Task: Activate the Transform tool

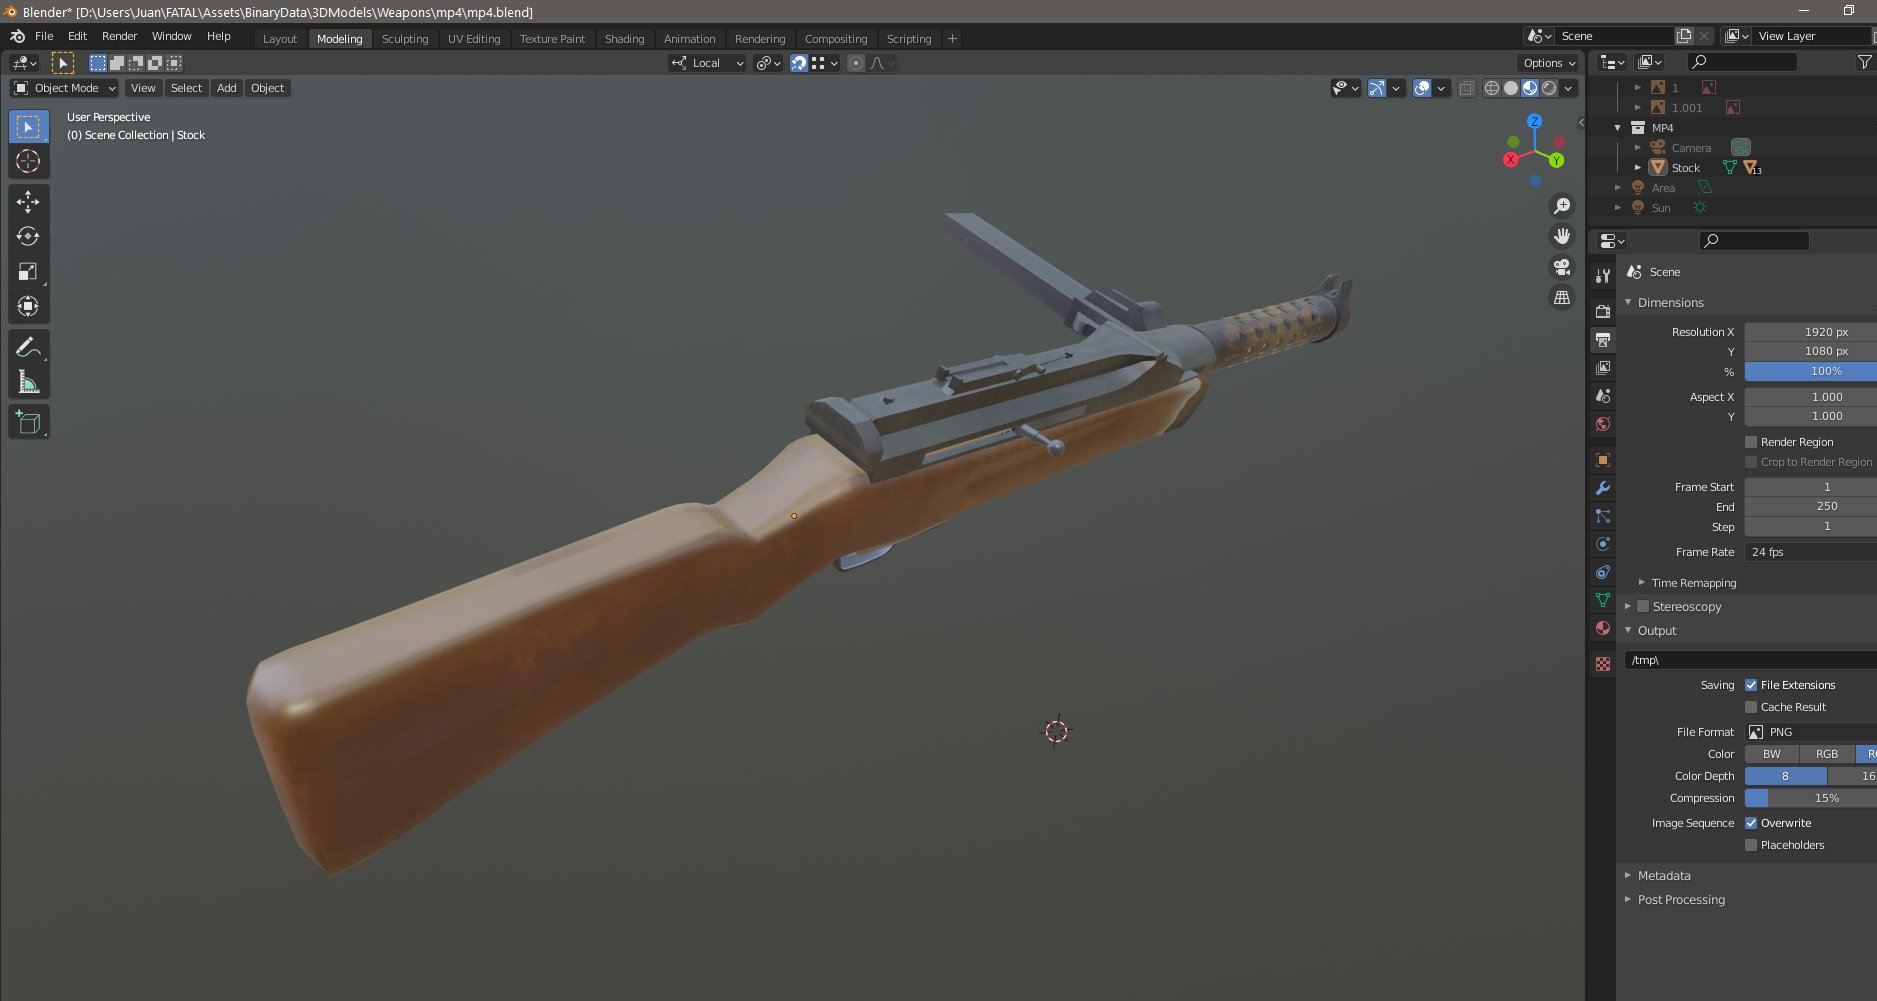Action: click(x=28, y=307)
